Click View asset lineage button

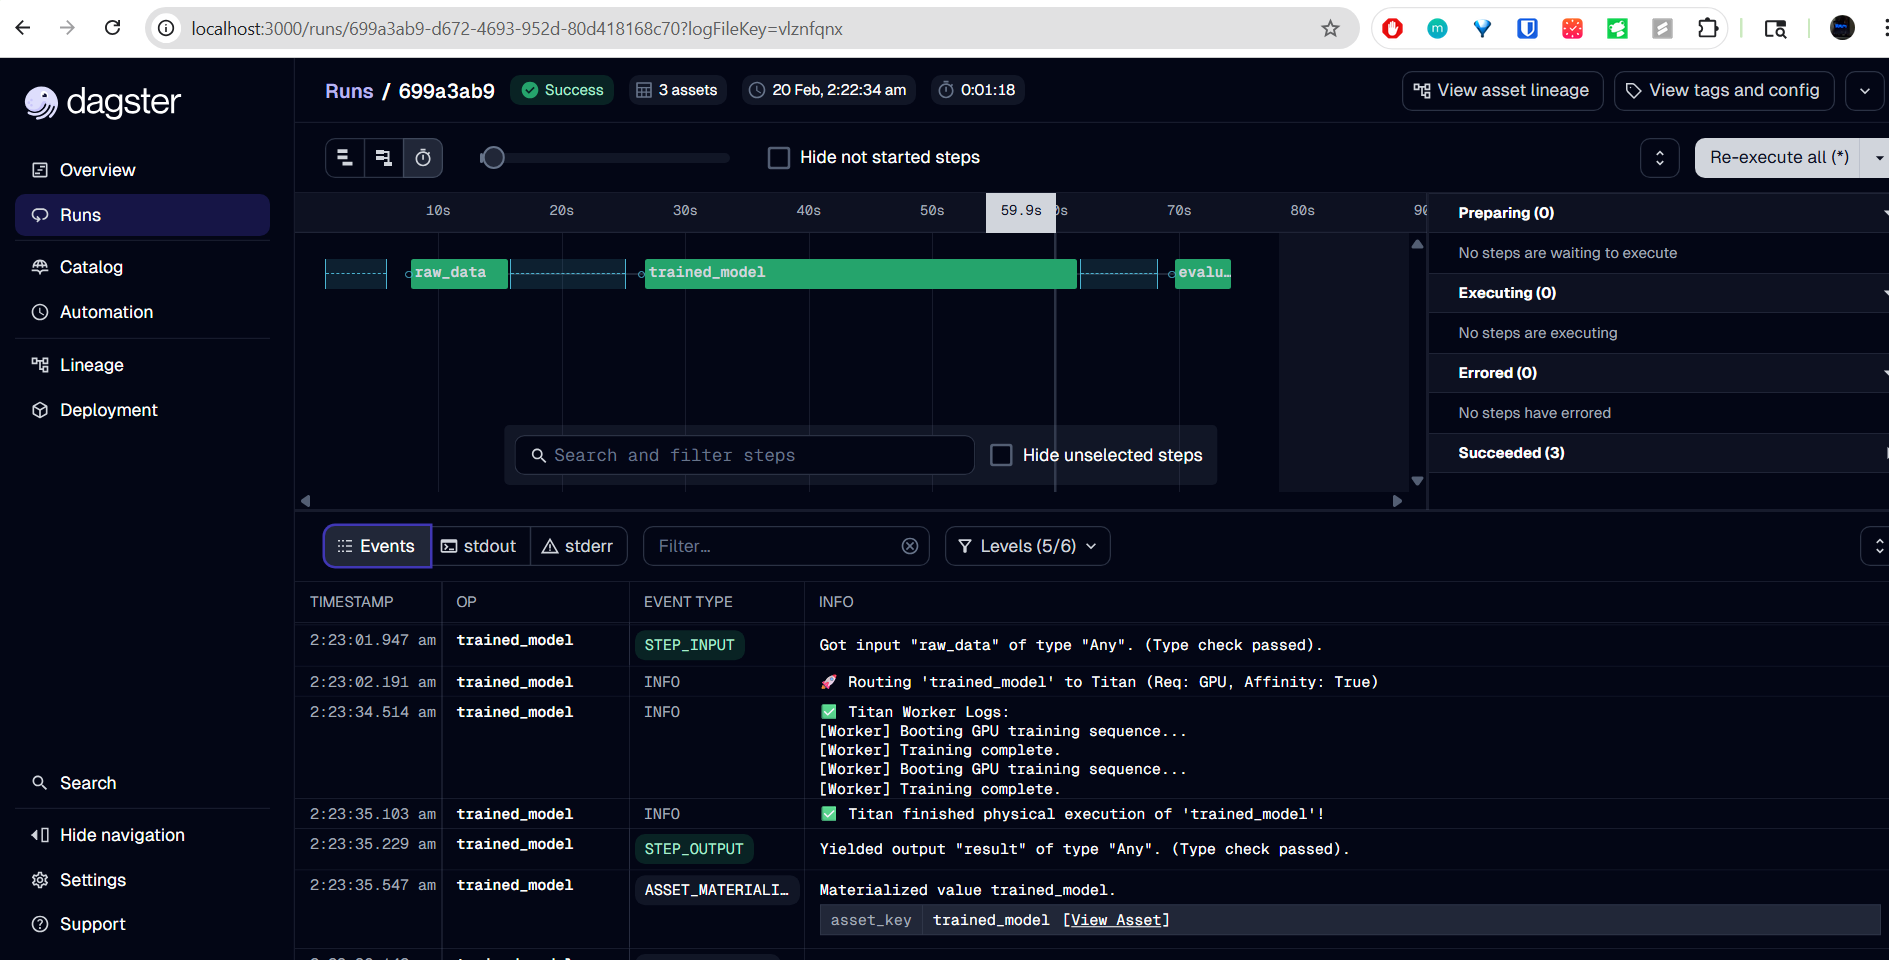click(x=1502, y=91)
